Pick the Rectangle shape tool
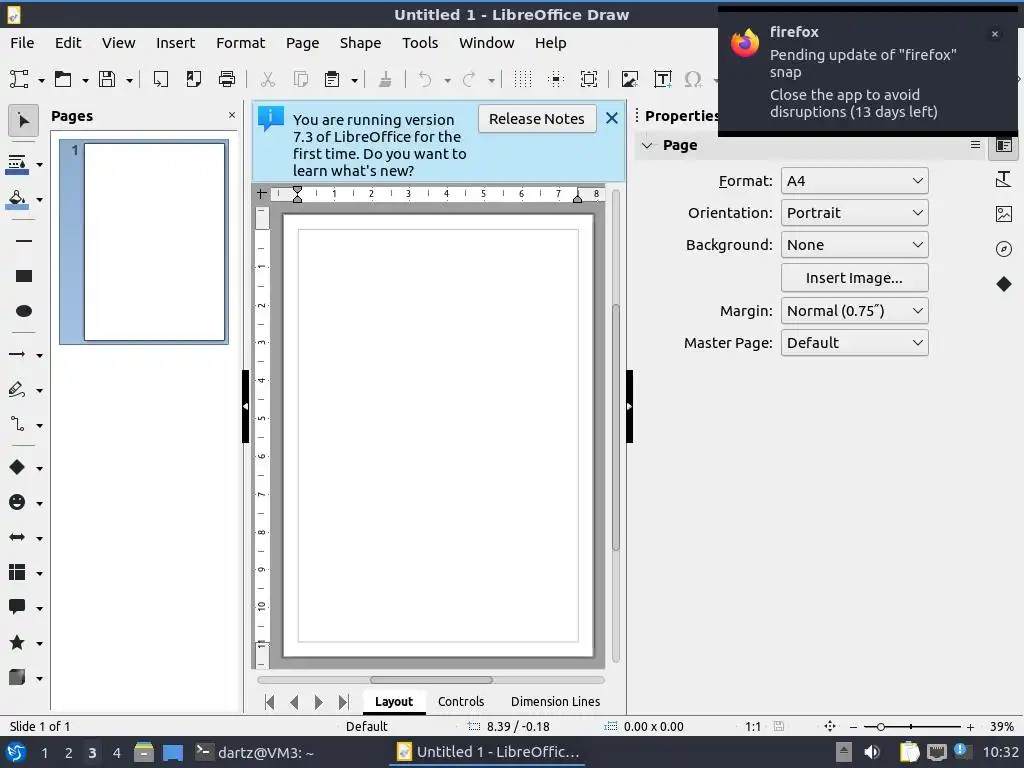 tap(24, 276)
